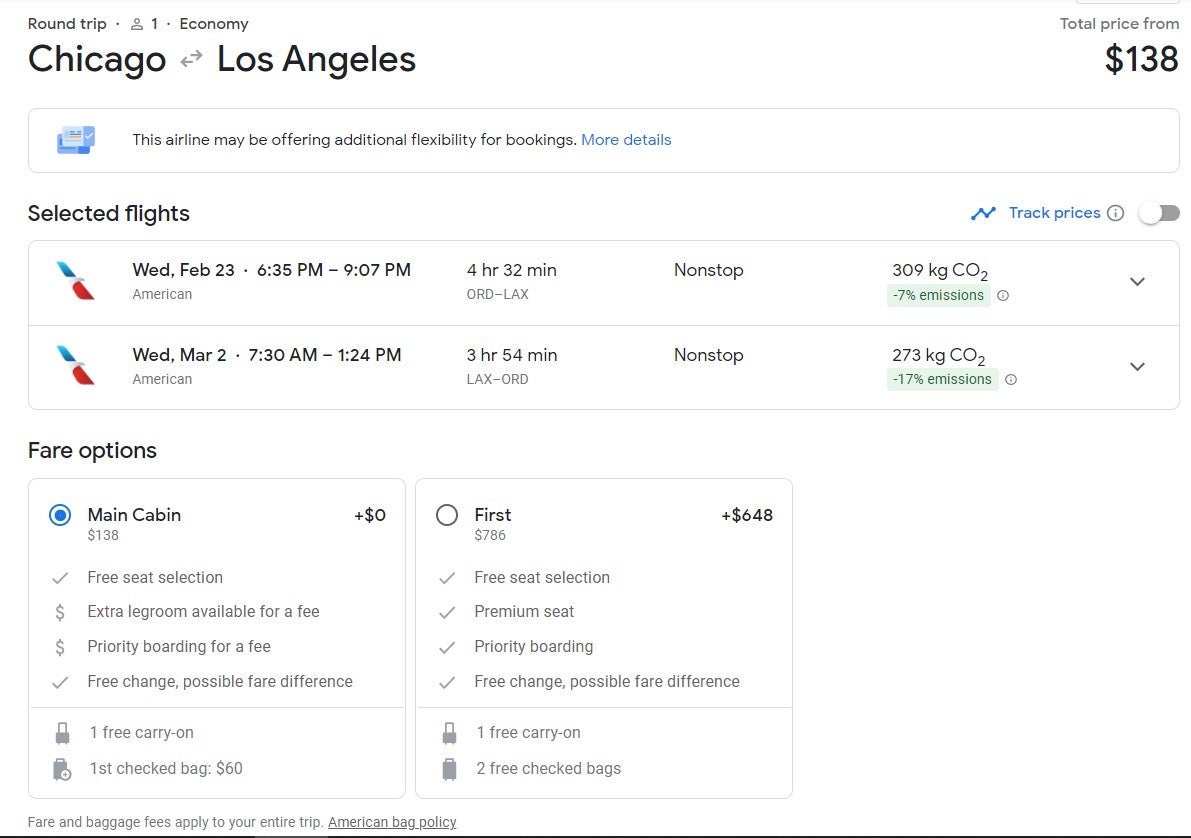Click the Track prices trend line icon
Screen dimensions: 1191x838
(x=983, y=213)
